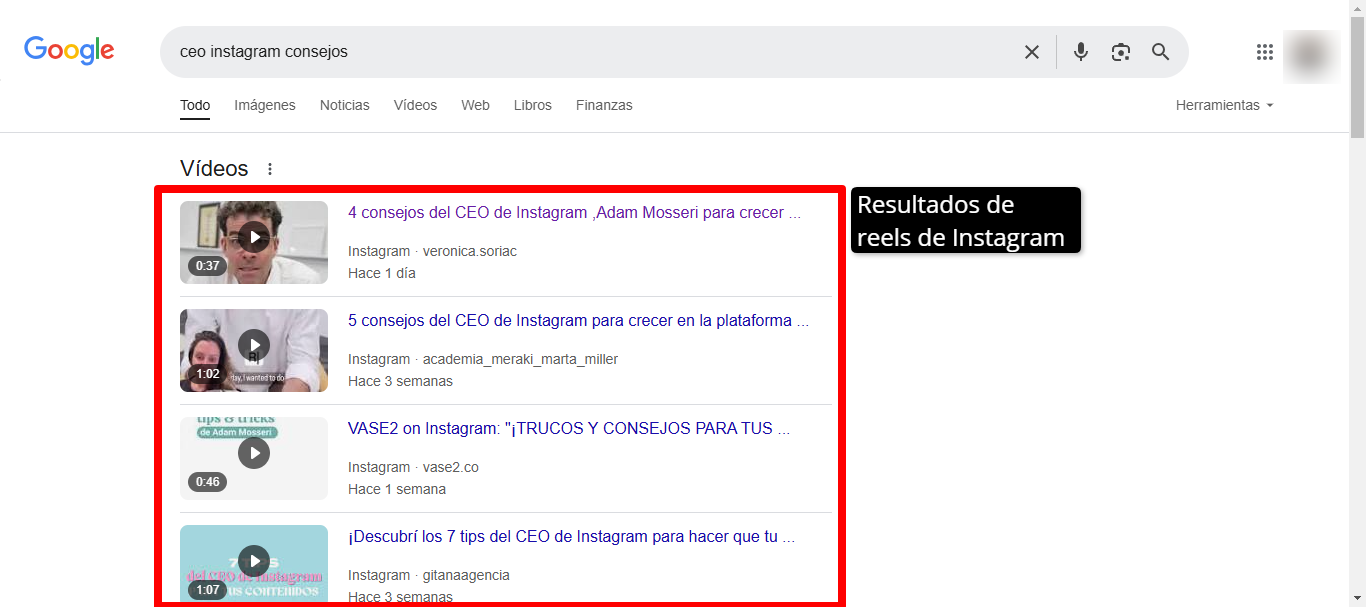Start voice search with microphone icon
Viewport: 1366px width, 607px height.
(x=1081, y=52)
